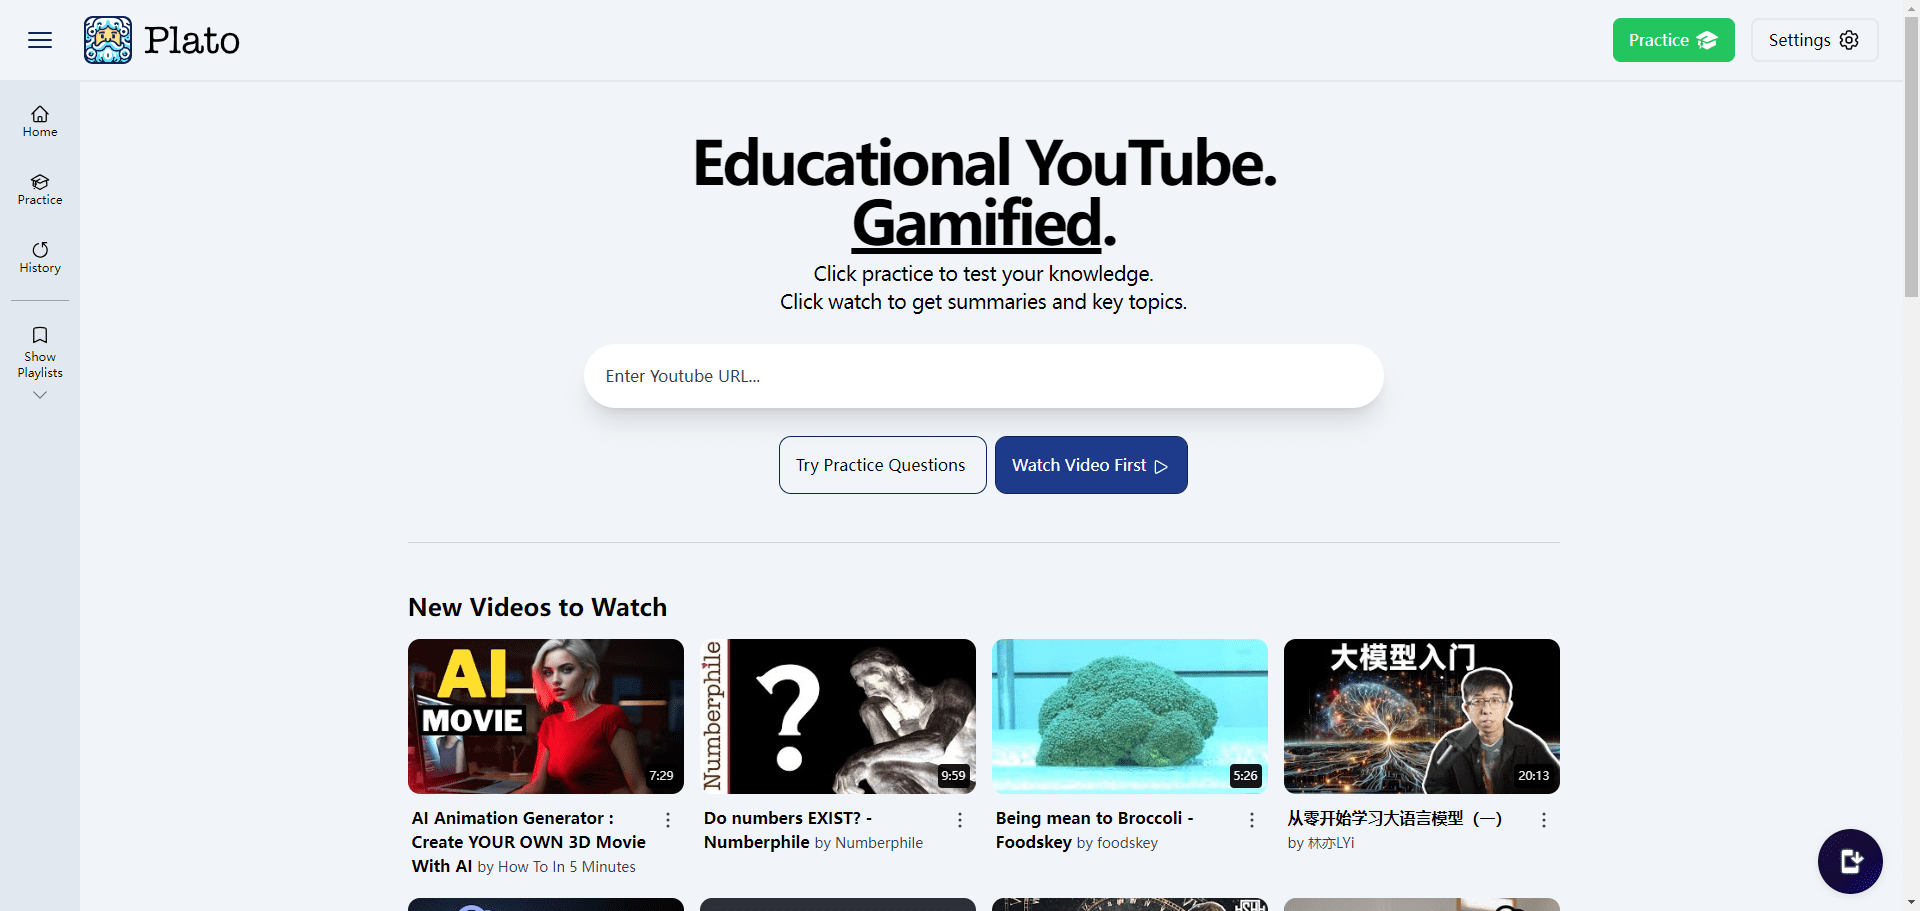Open the Numberphile question mark thumbnail
Image resolution: width=1920 pixels, height=911 pixels.
point(838,716)
